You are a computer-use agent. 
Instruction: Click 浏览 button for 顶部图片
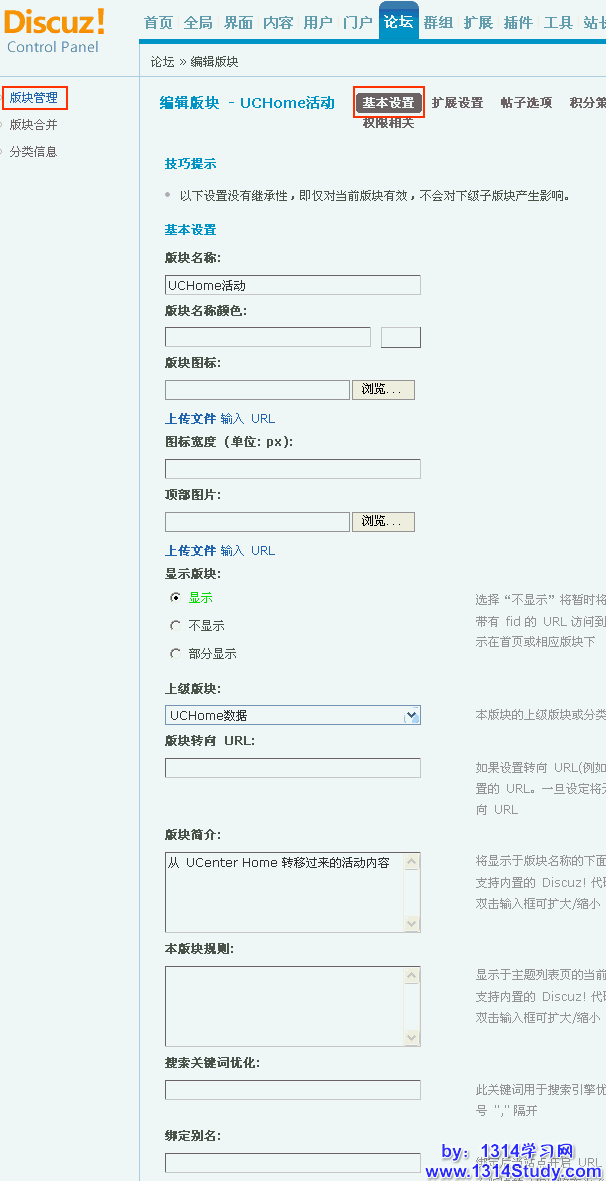point(383,522)
